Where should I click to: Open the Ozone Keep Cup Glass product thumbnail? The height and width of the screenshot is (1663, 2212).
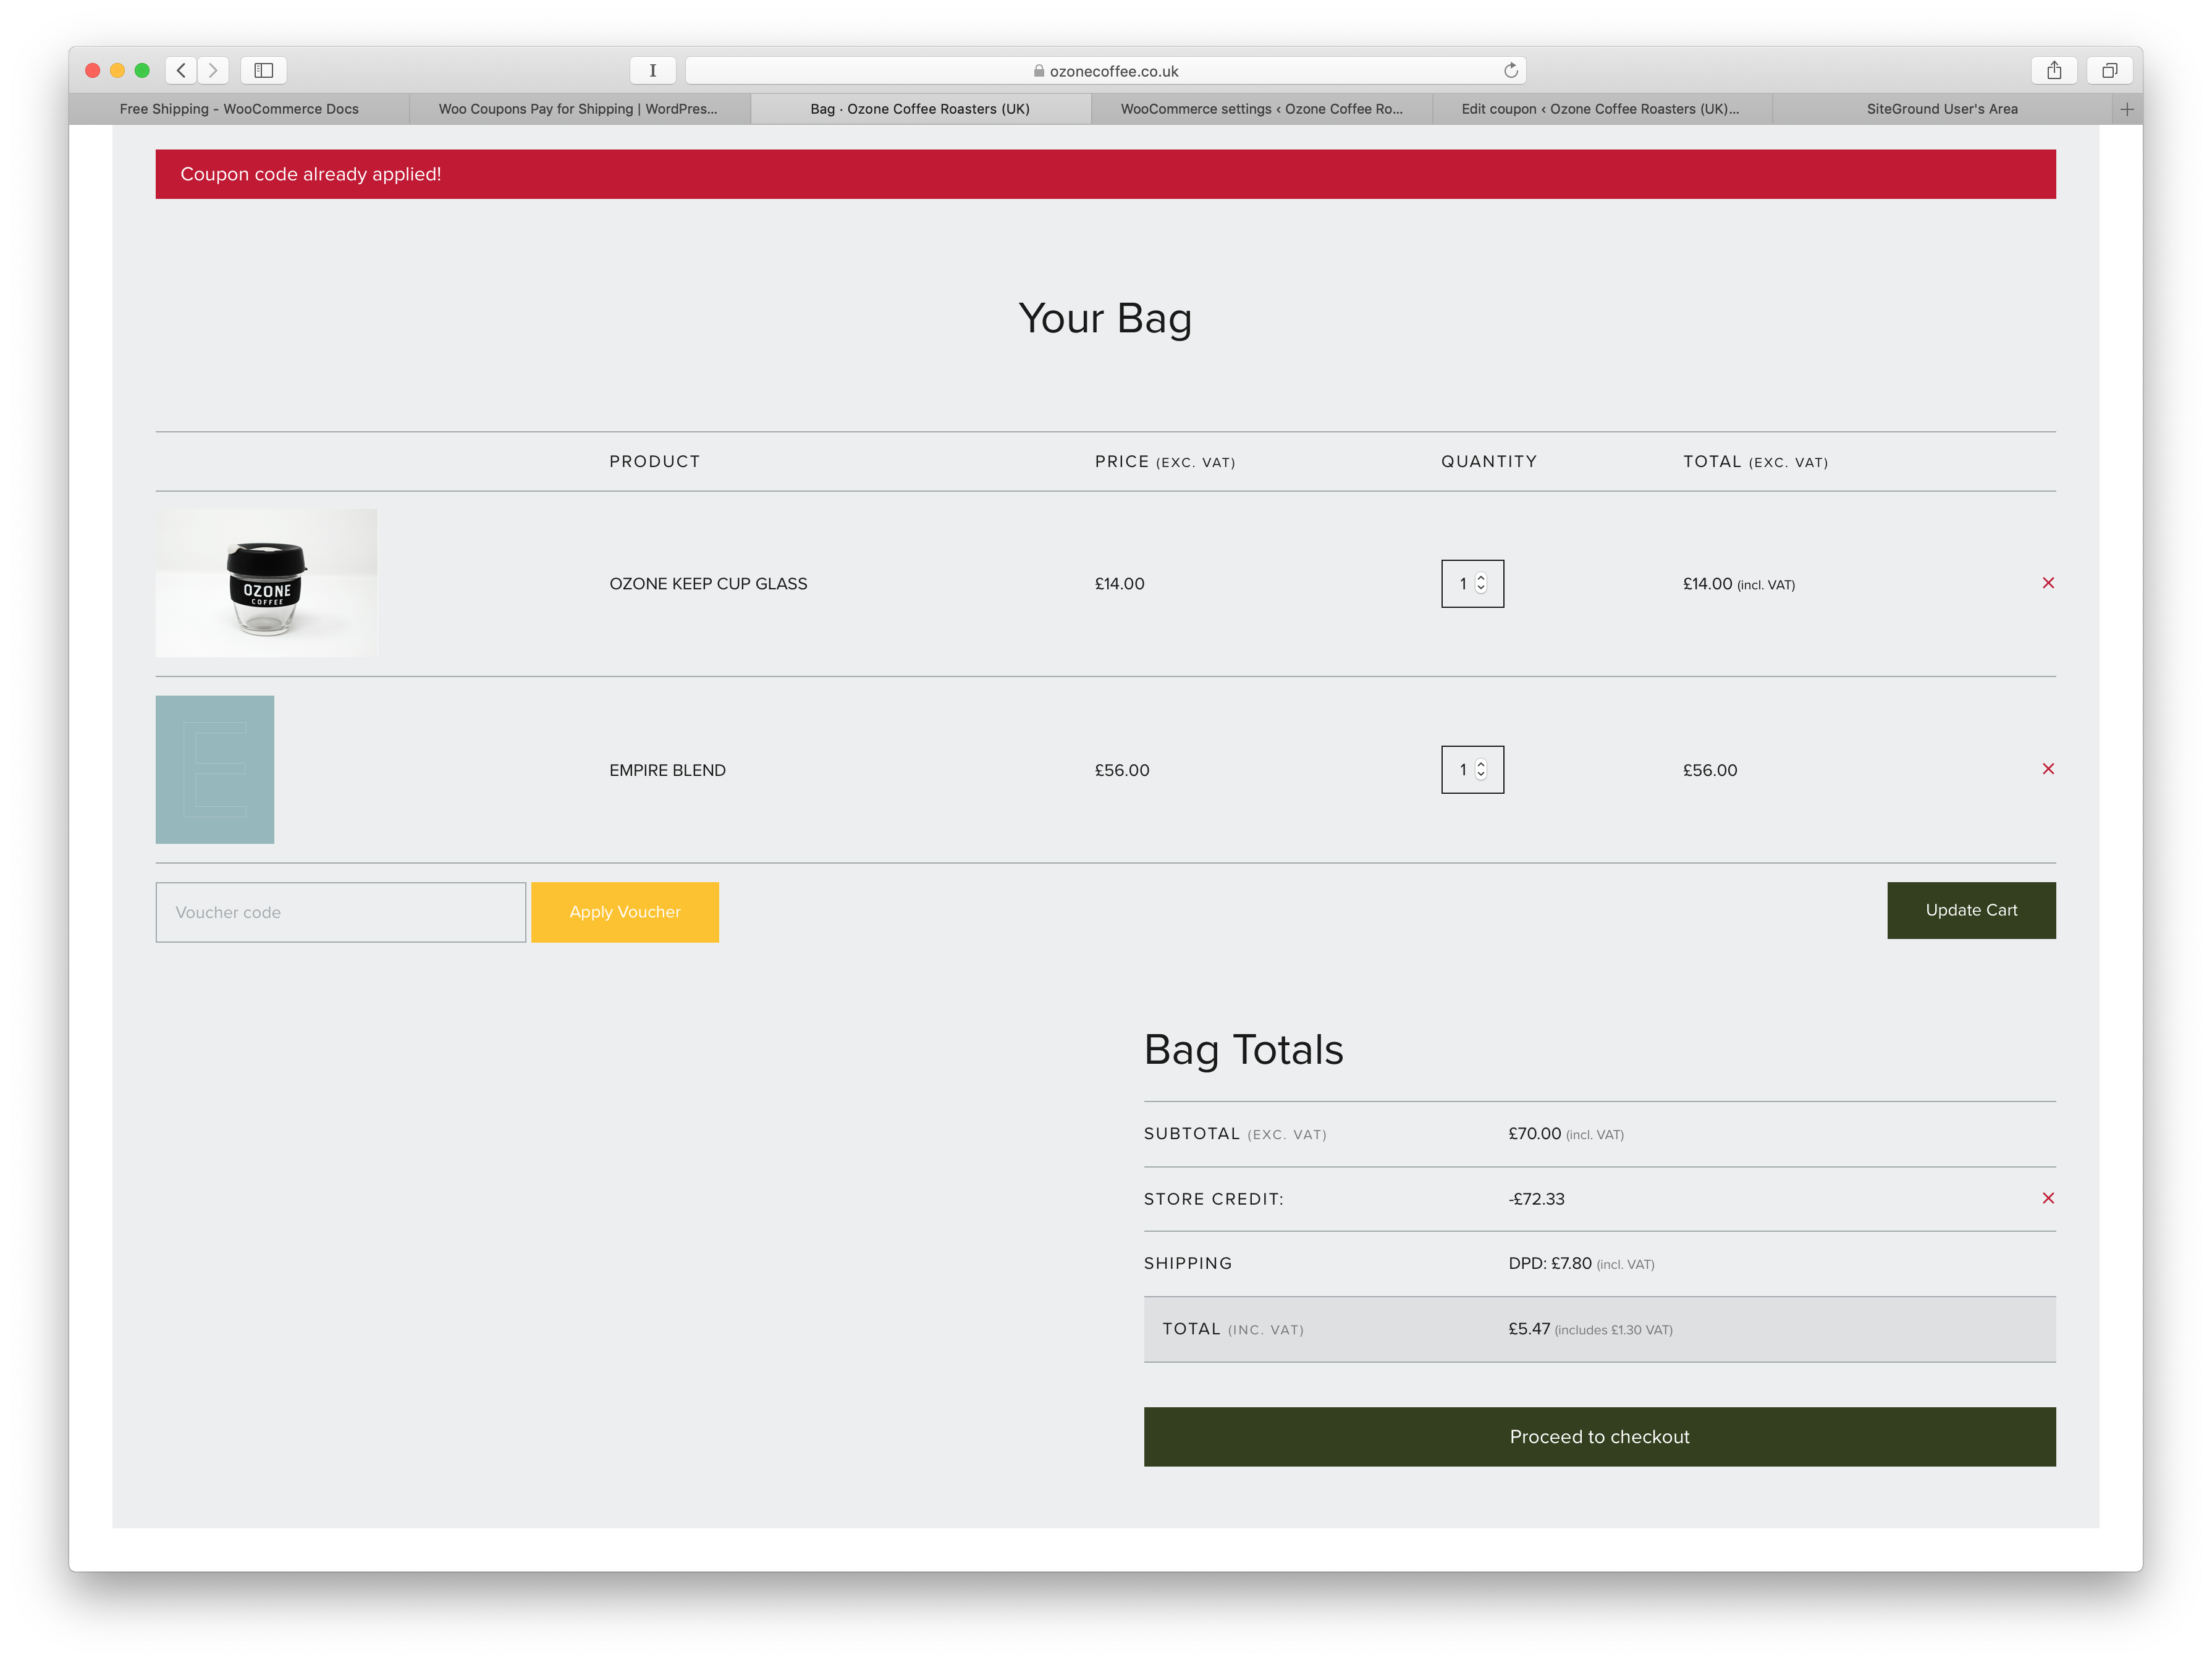point(267,583)
